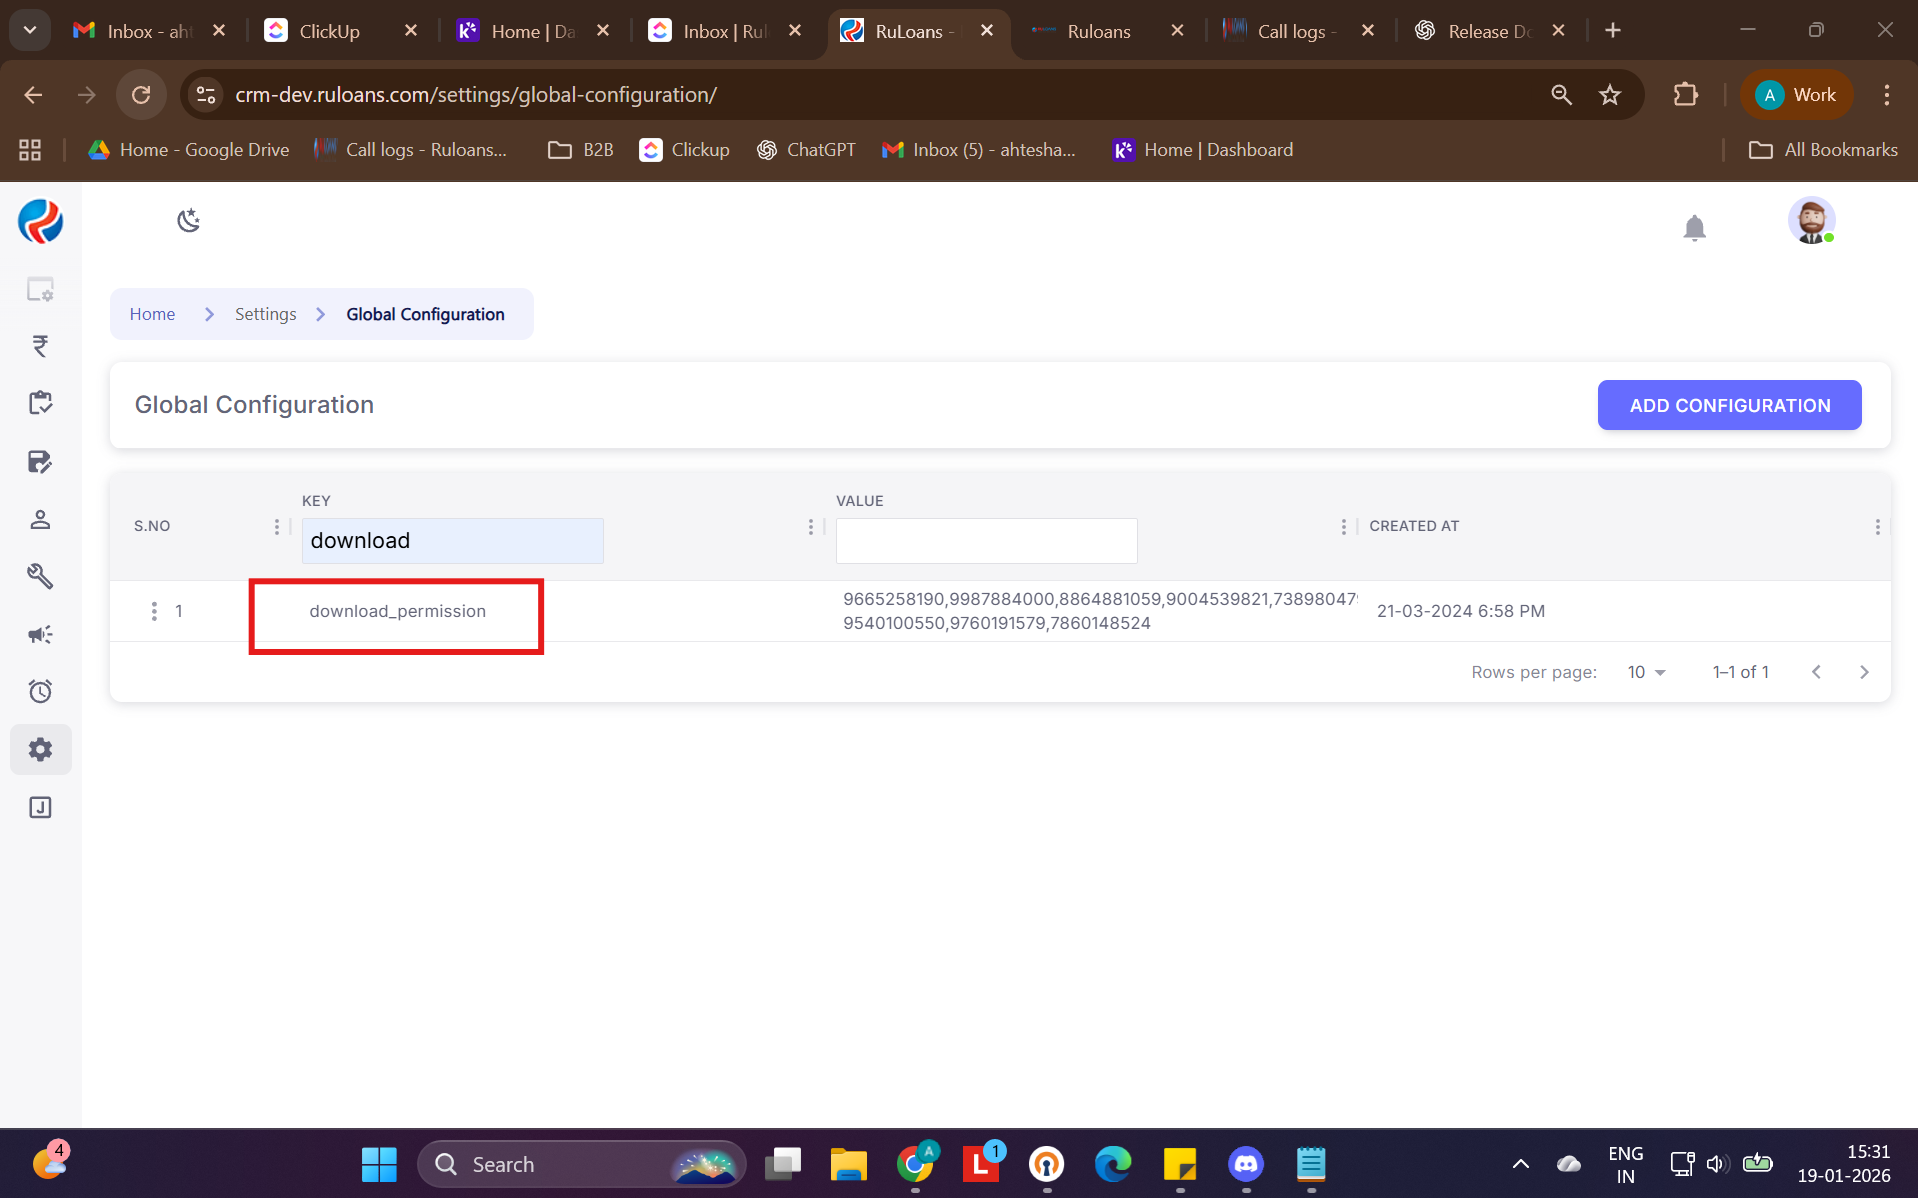Click the settings gear in sidebar
The image size is (1918, 1198).
(x=40, y=749)
